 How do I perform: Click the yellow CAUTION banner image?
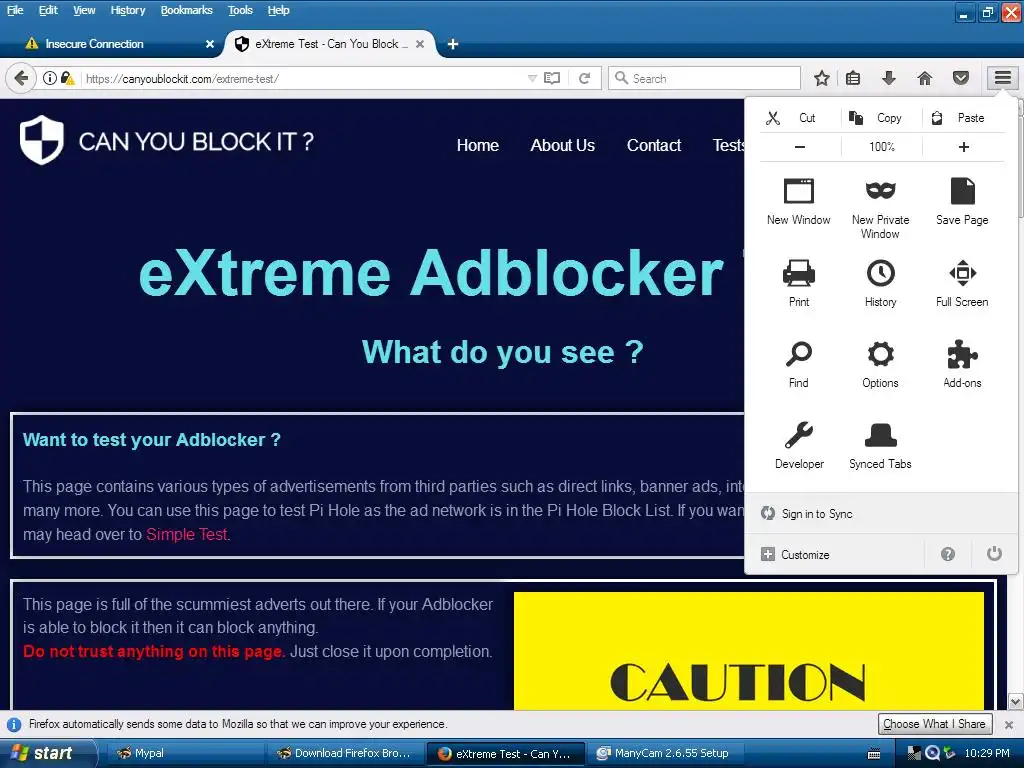(x=748, y=650)
